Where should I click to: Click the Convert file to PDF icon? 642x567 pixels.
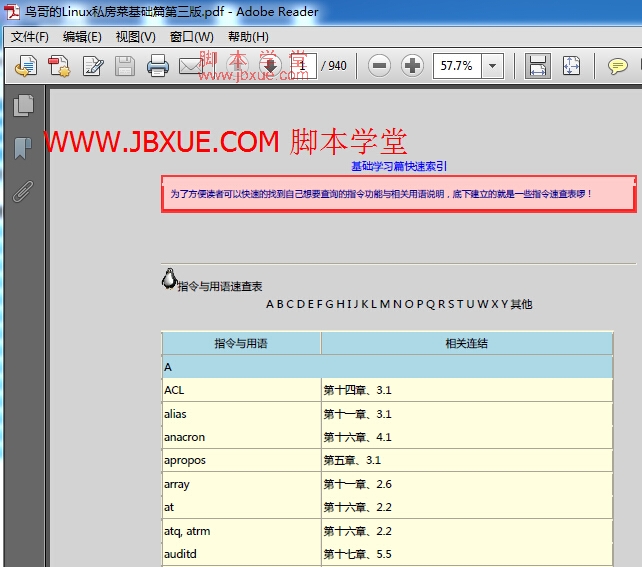click(x=59, y=66)
